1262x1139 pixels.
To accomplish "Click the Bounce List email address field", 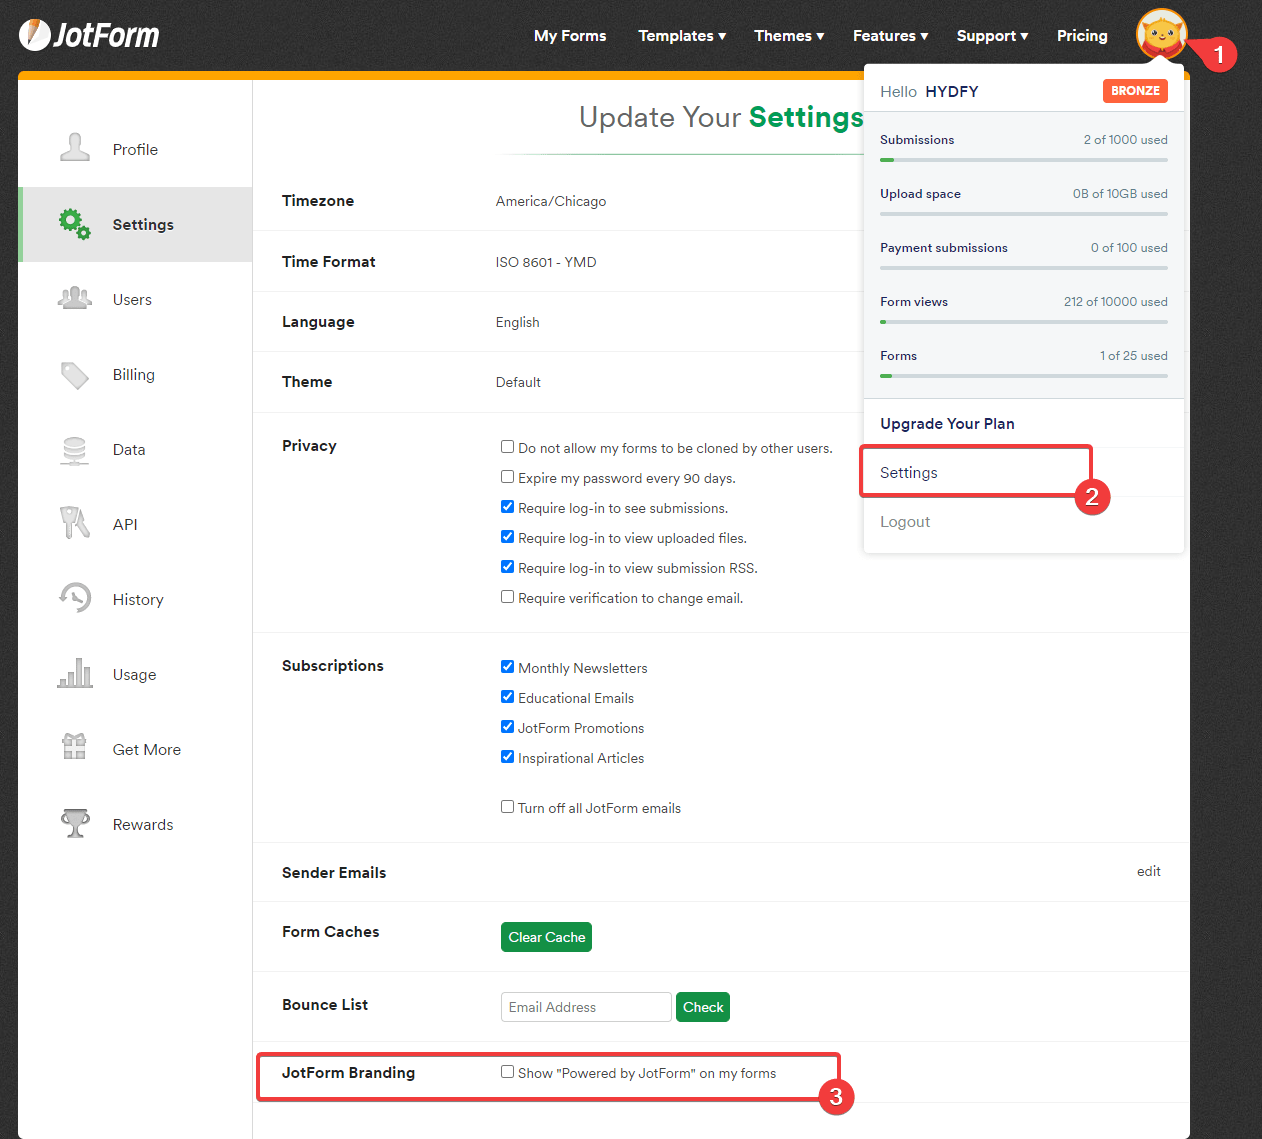I will coord(585,1007).
